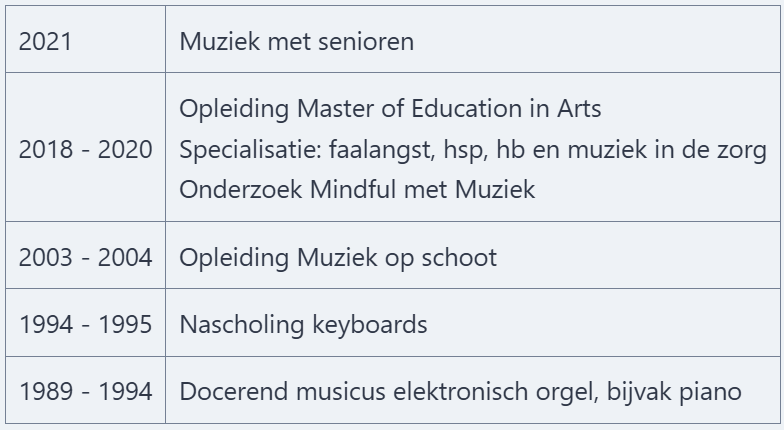Image resolution: width=784 pixels, height=430 pixels.
Task: Click the 1994 - 1995 date range
Action: (x=85, y=324)
